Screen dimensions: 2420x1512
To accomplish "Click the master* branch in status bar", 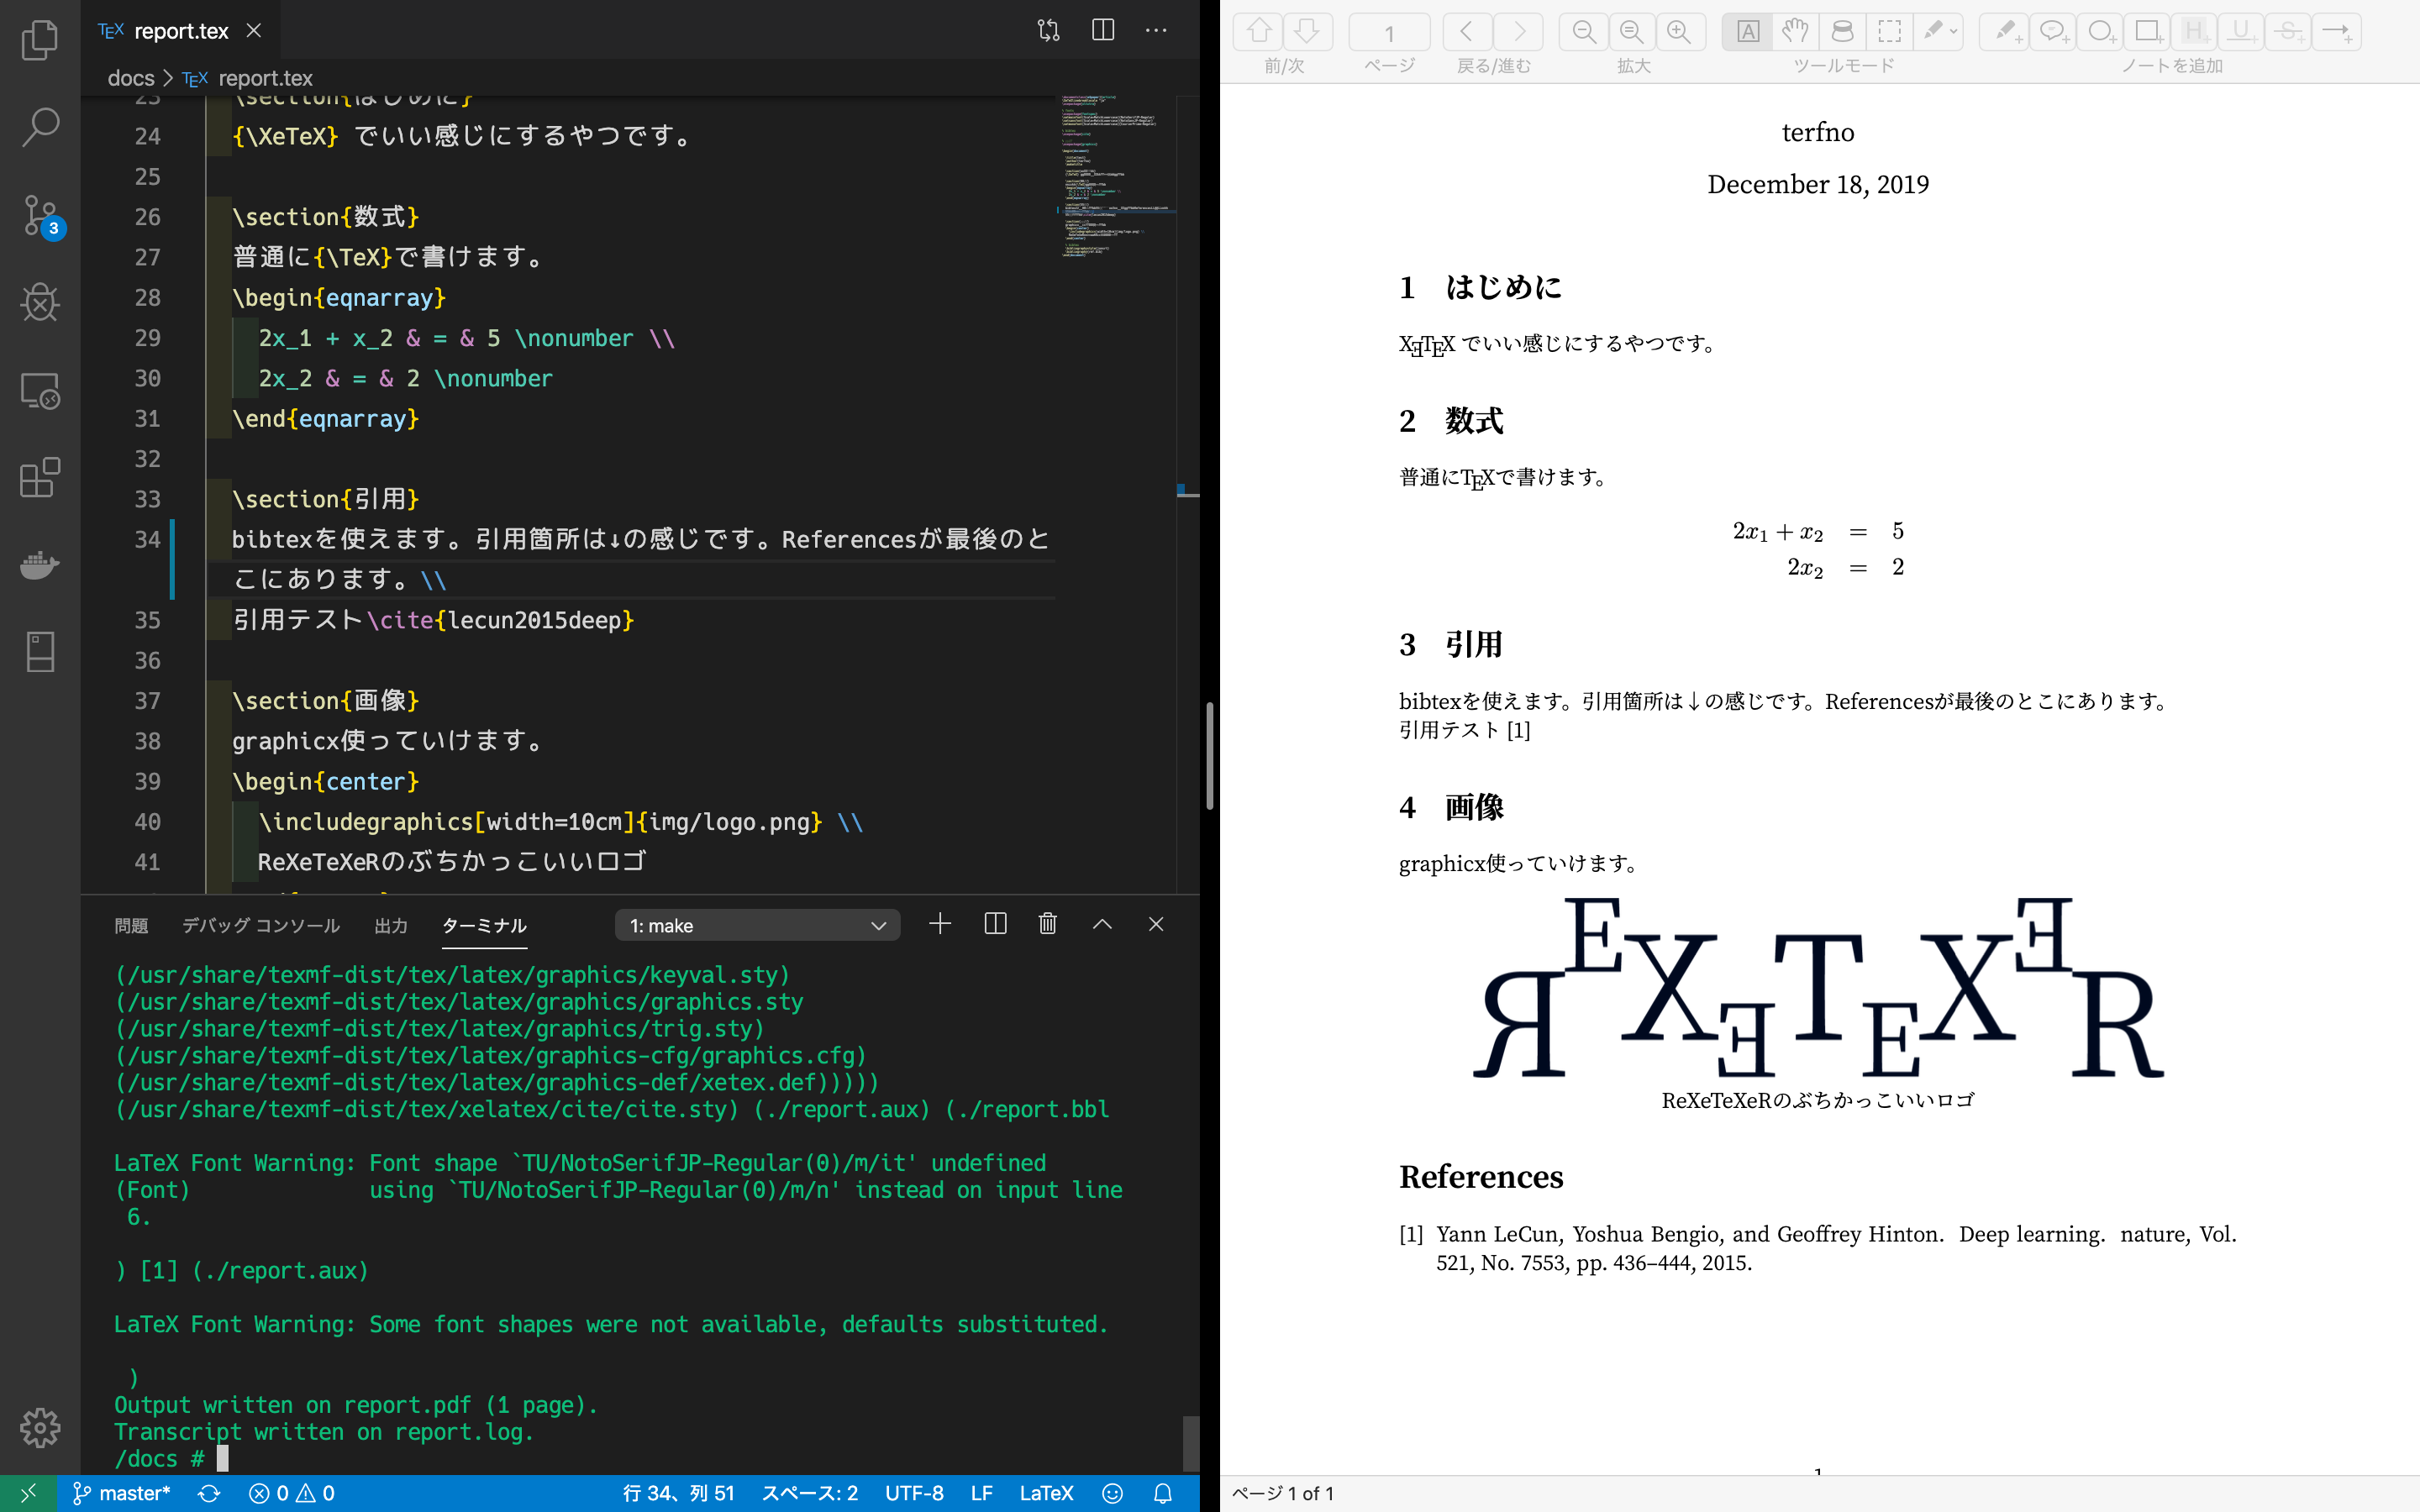I will (x=122, y=1493).
